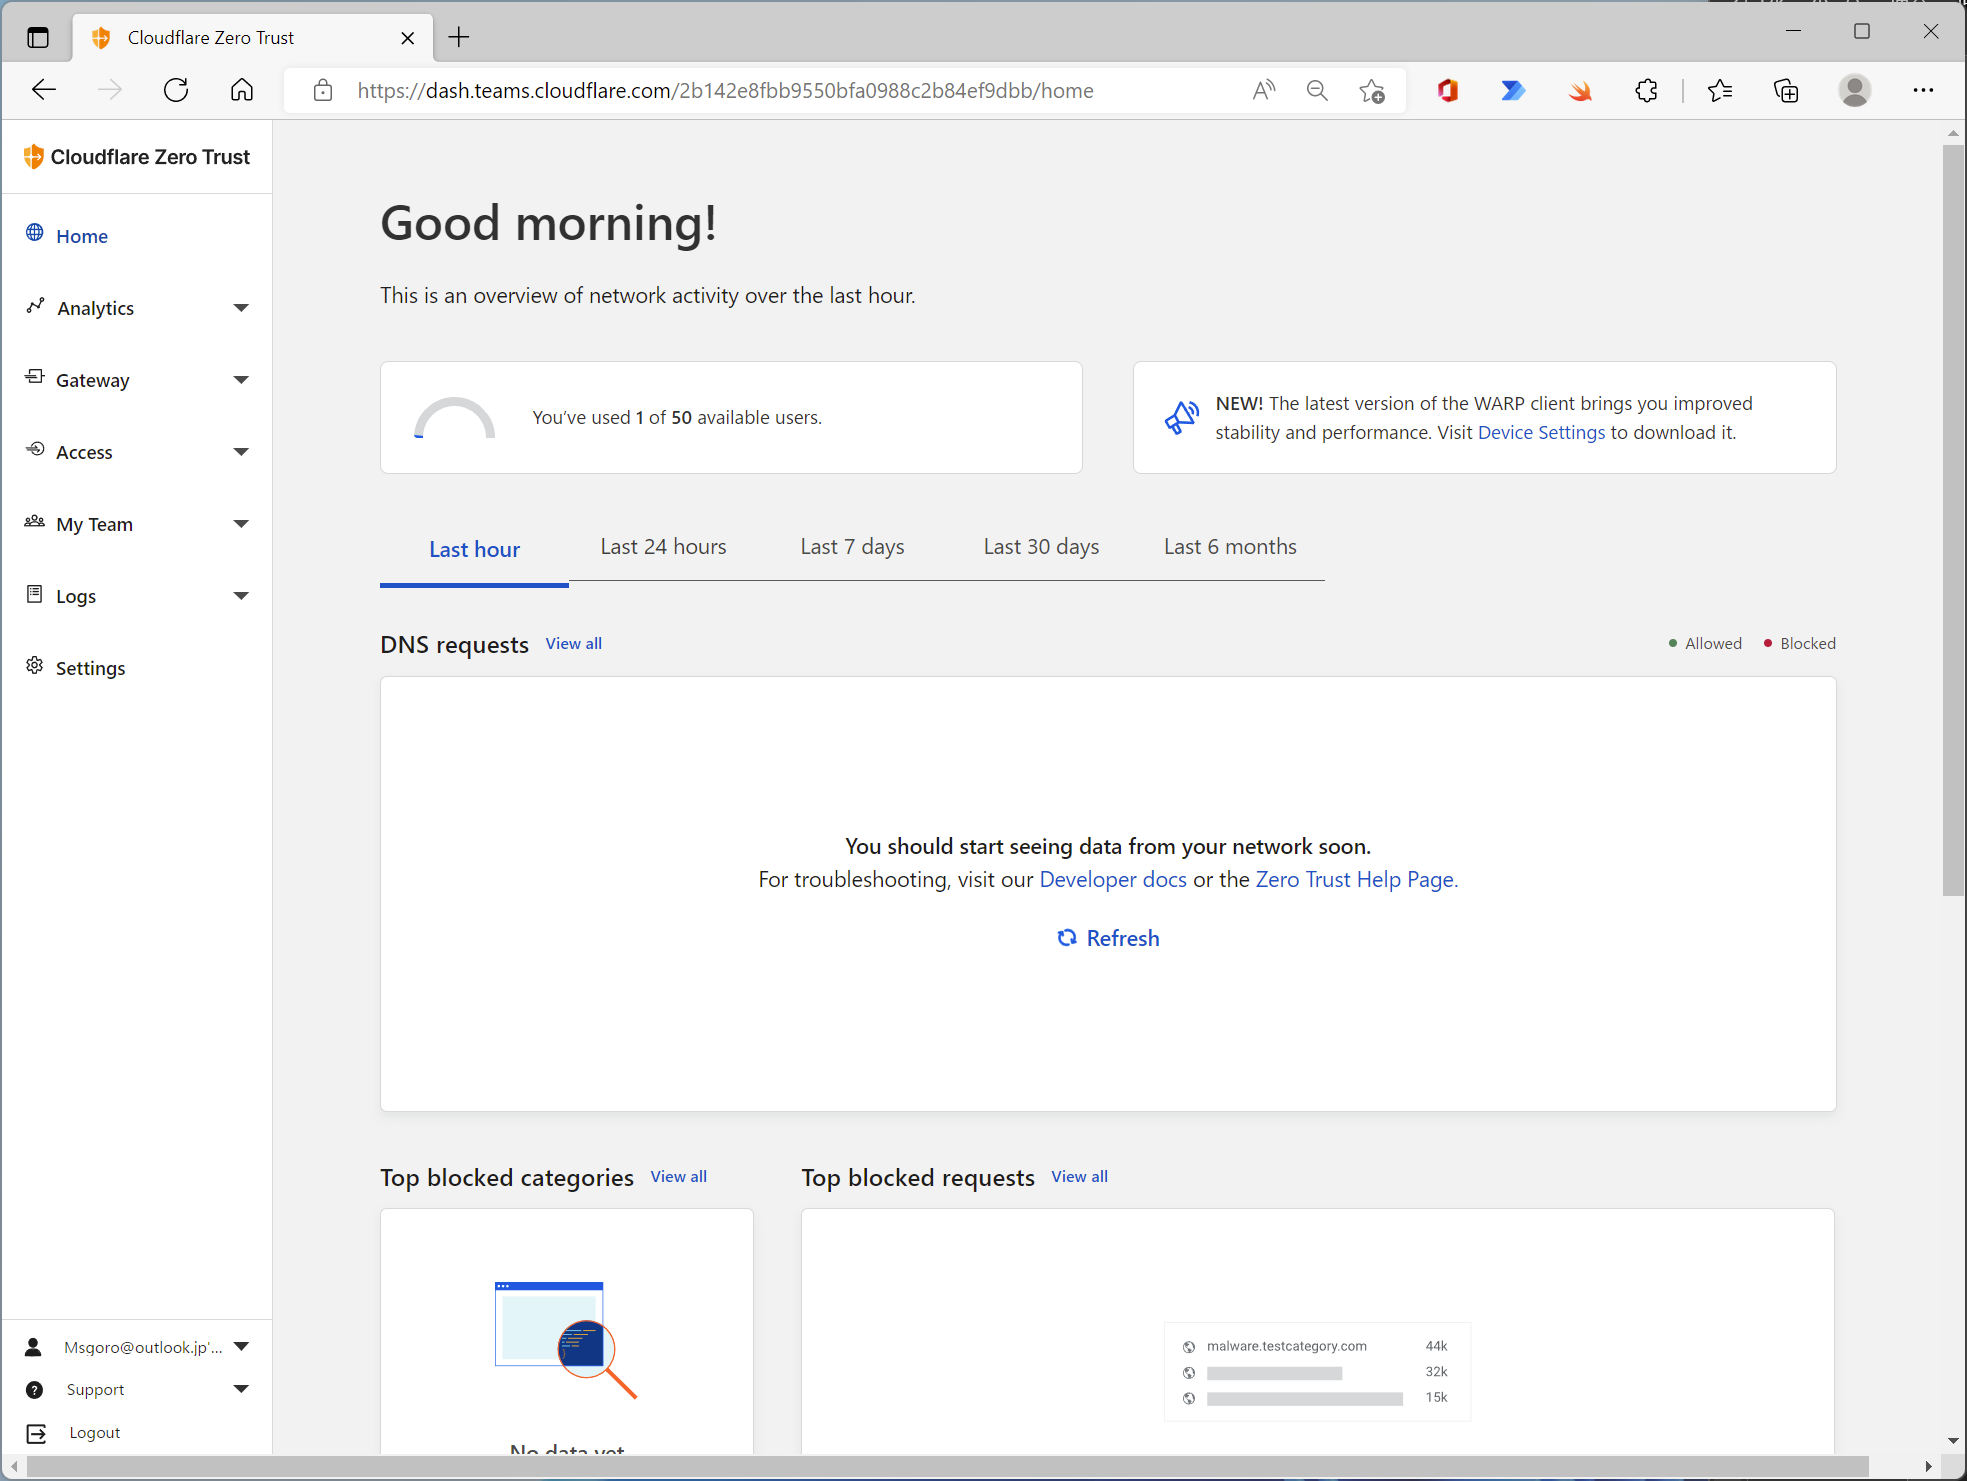1967x1481 pixels.
Task: Open the Office extension icon
Action: (1447, 91)
